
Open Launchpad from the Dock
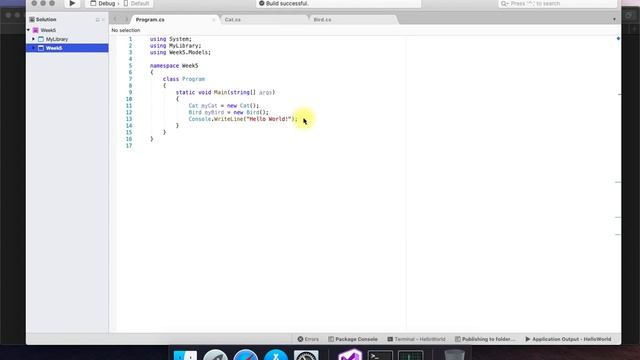click(216, 355)
